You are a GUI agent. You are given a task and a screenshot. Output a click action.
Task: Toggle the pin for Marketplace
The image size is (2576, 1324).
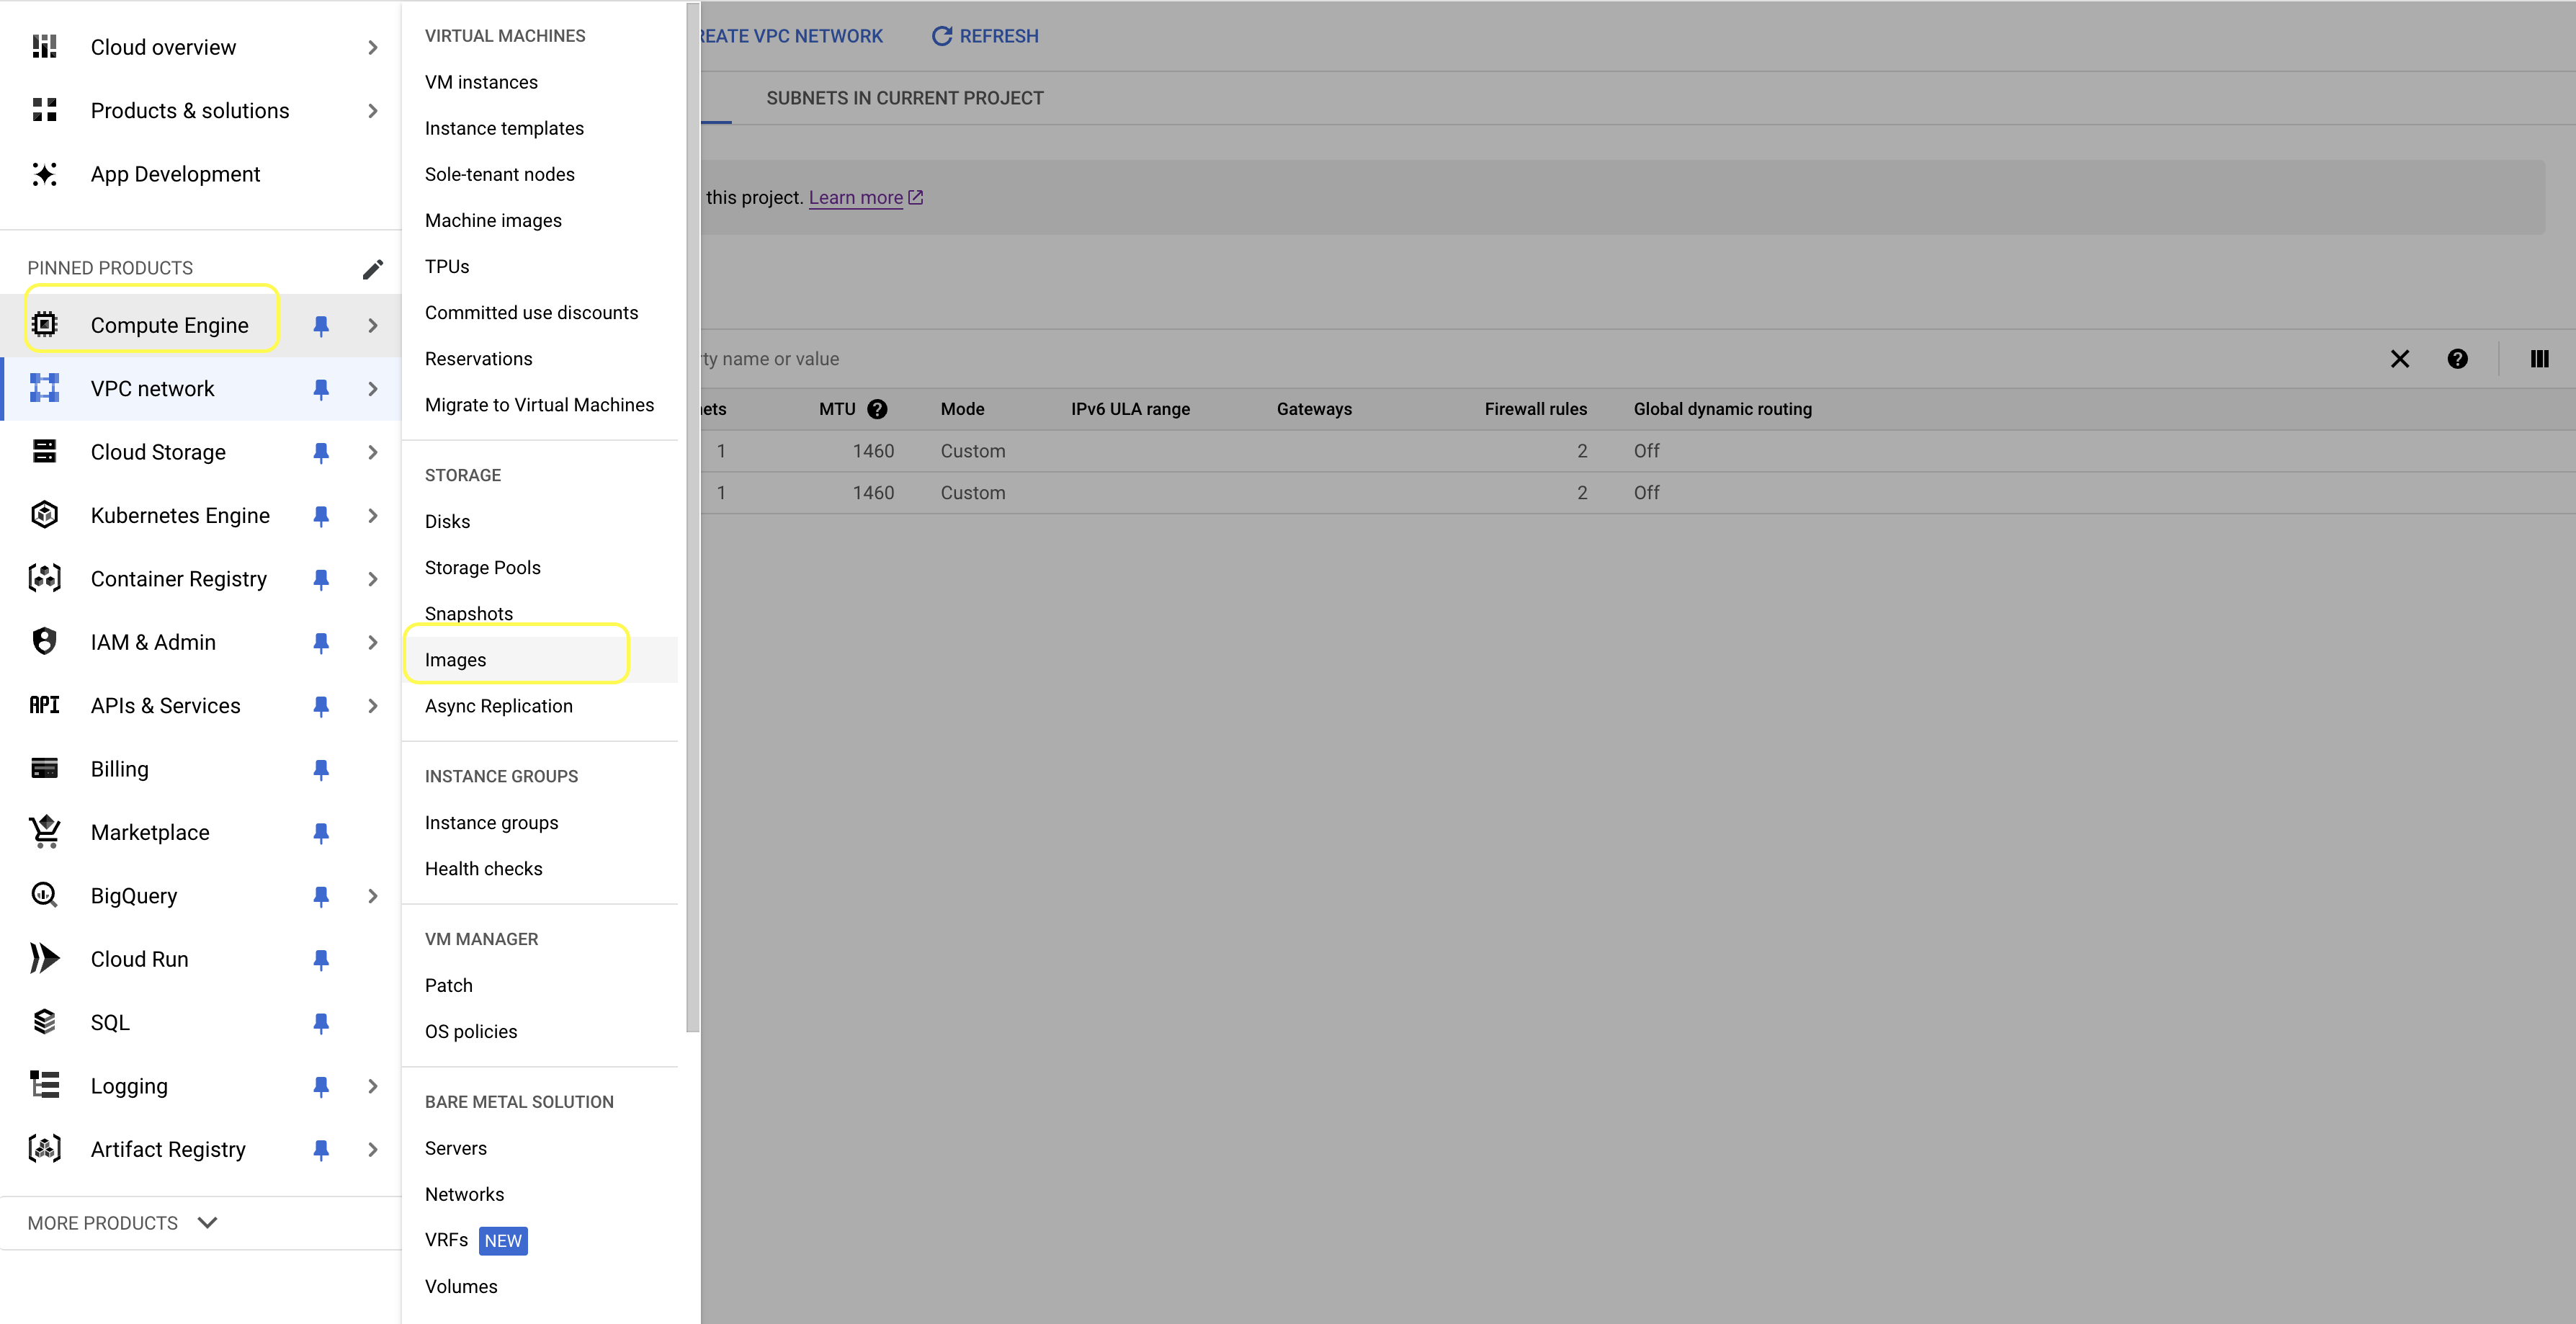point(321,832)
